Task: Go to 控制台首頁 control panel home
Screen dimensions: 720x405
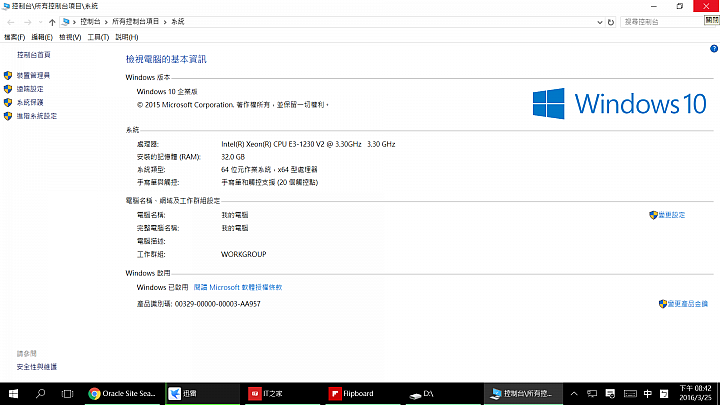Action: (x=34, y=55)
